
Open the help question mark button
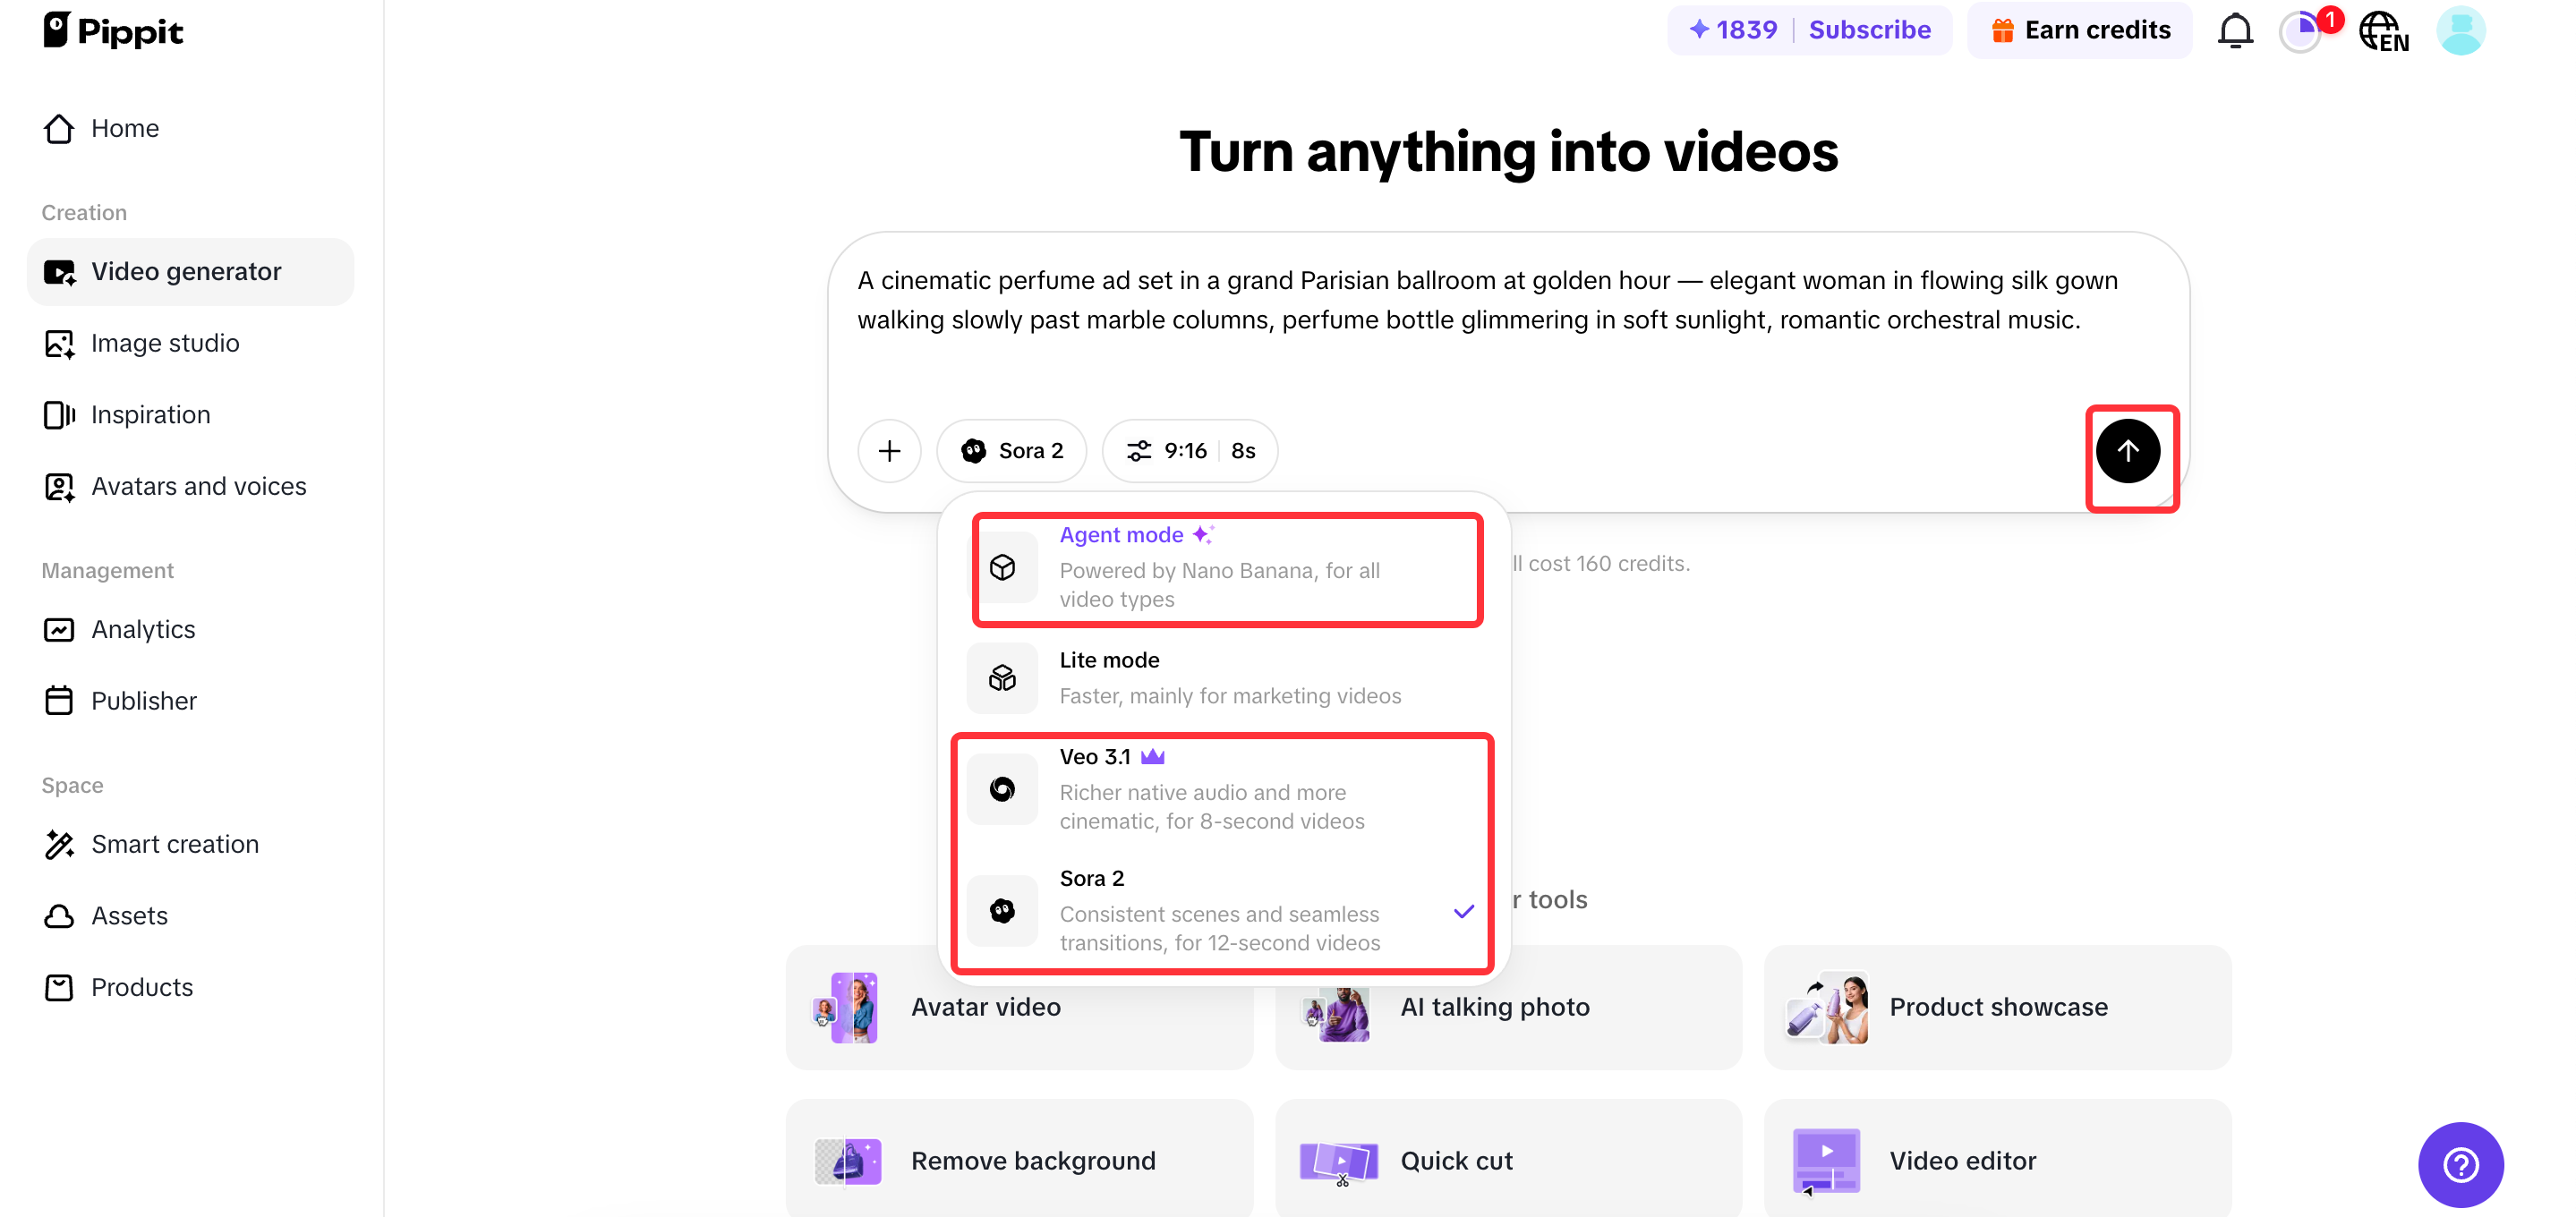[x=2460, y=1164]
